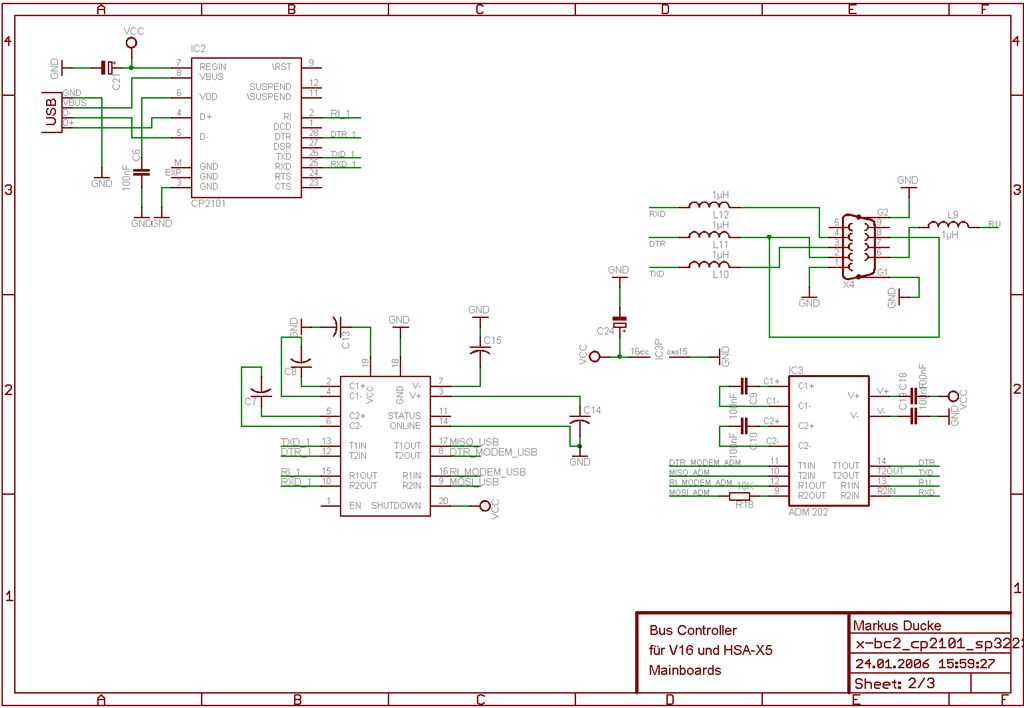Select the GND symbol above C15

(478, 312)
